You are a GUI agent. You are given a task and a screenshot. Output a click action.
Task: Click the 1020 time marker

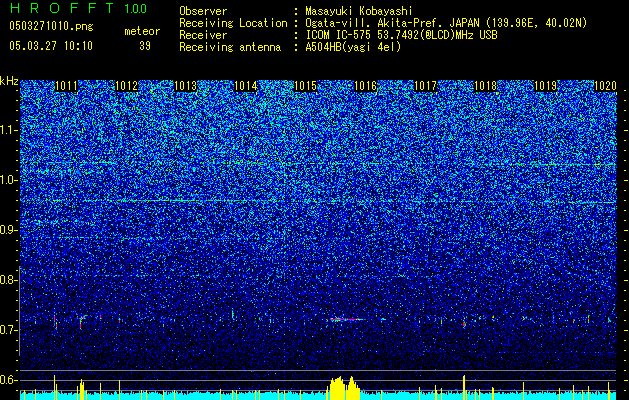click(x=605, y=86)
